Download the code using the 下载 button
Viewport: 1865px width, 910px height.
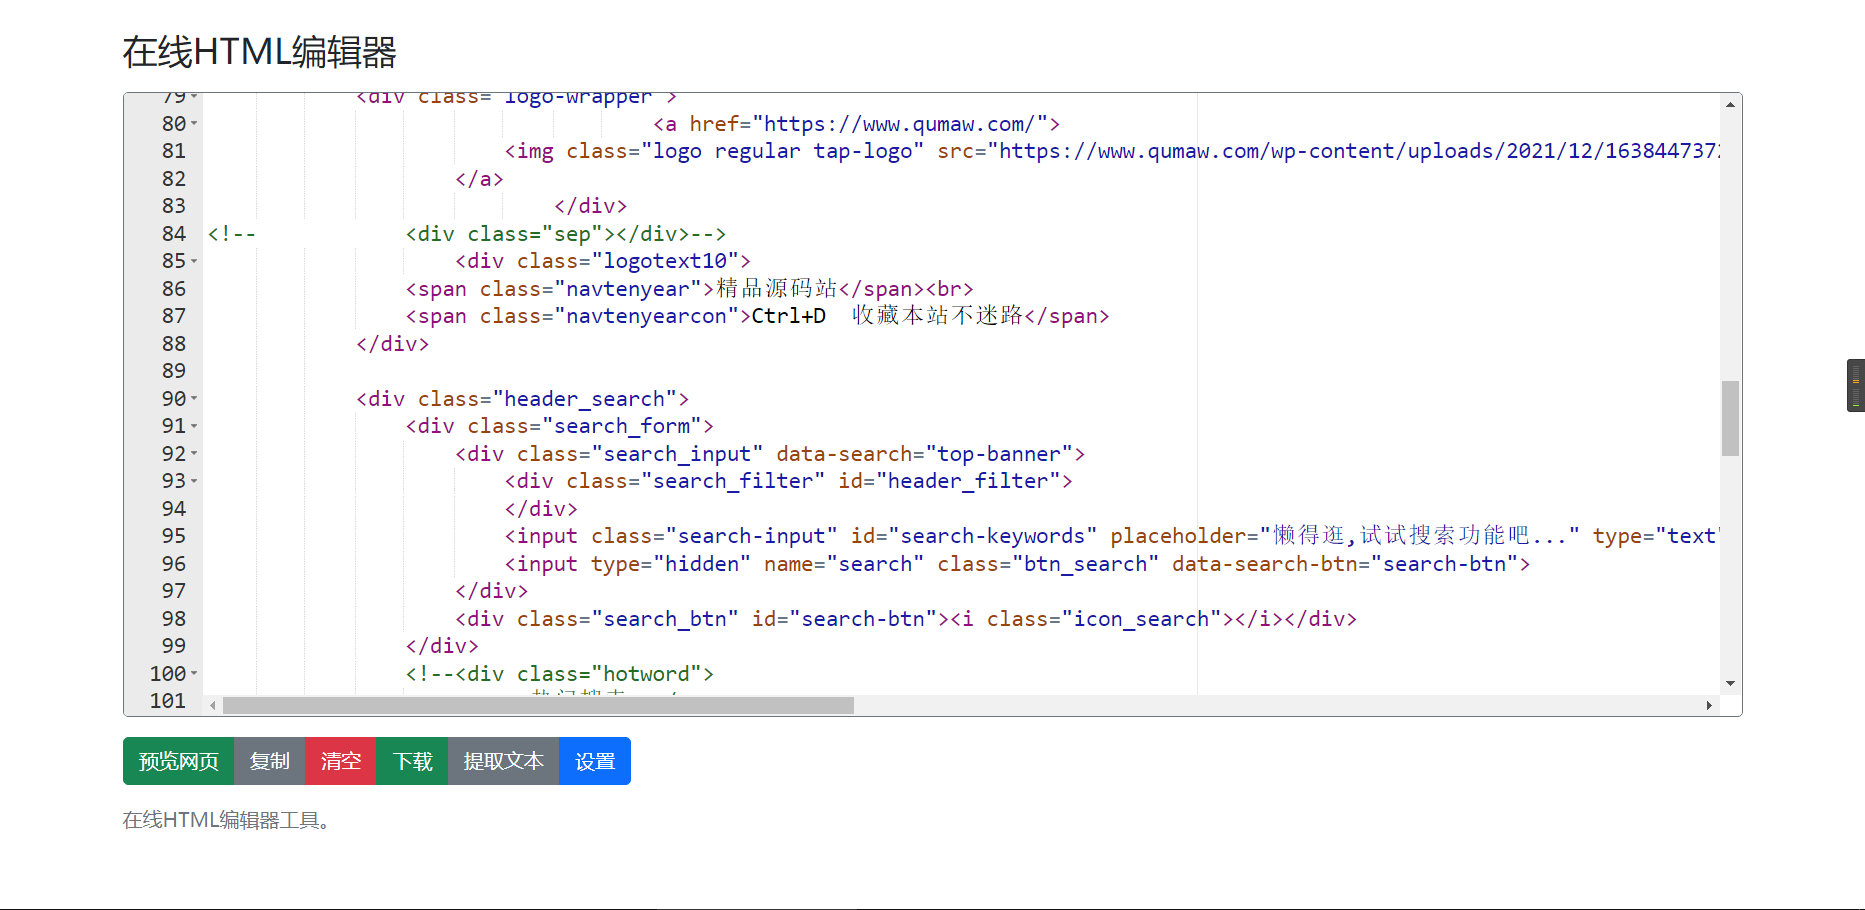point(412,761)
